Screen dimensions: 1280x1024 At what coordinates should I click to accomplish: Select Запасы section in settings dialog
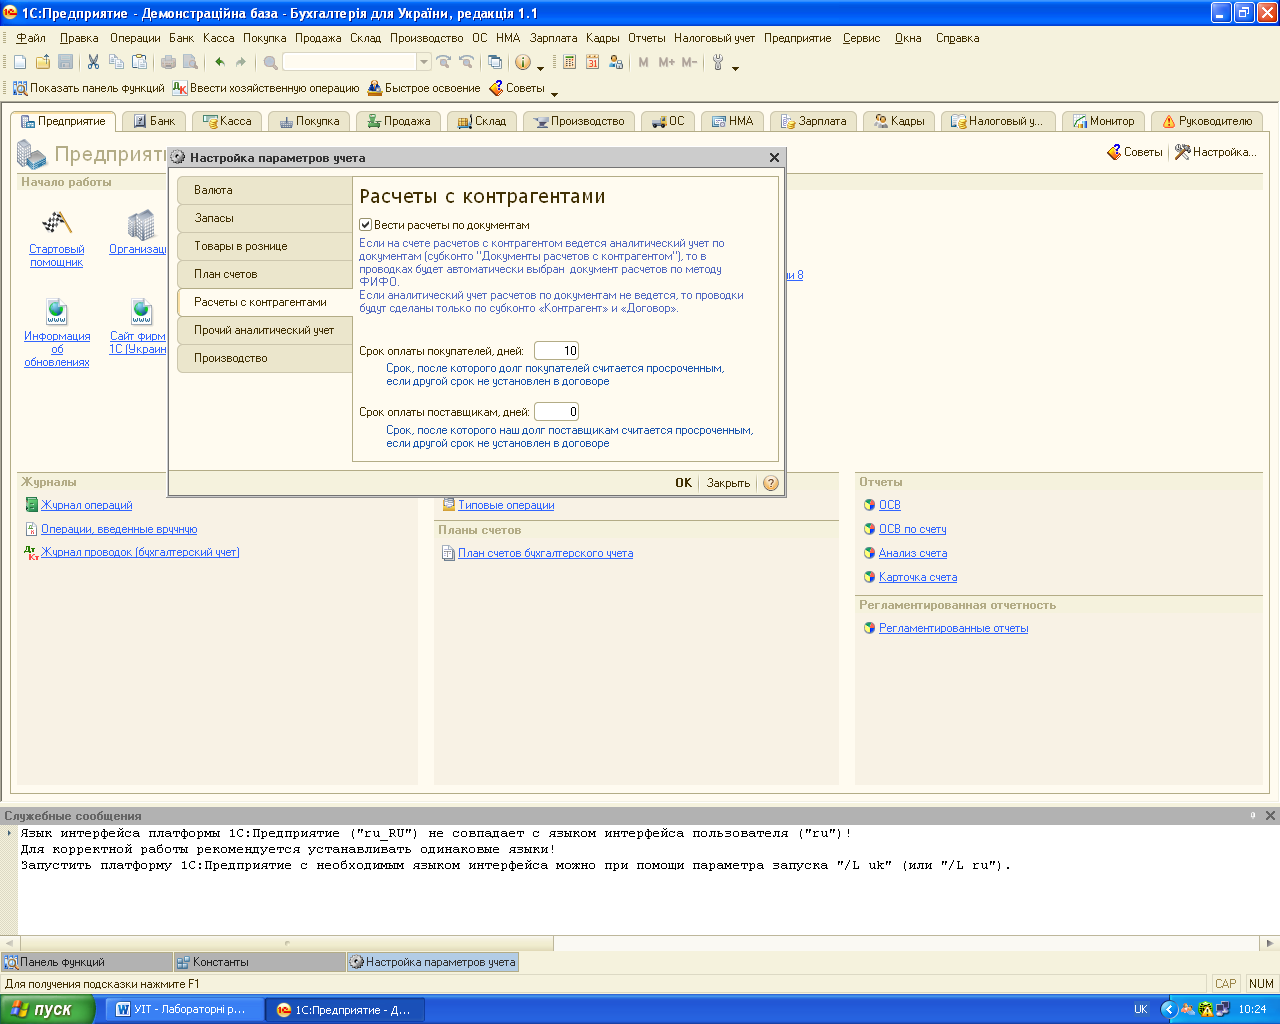(x=265, y=218)
